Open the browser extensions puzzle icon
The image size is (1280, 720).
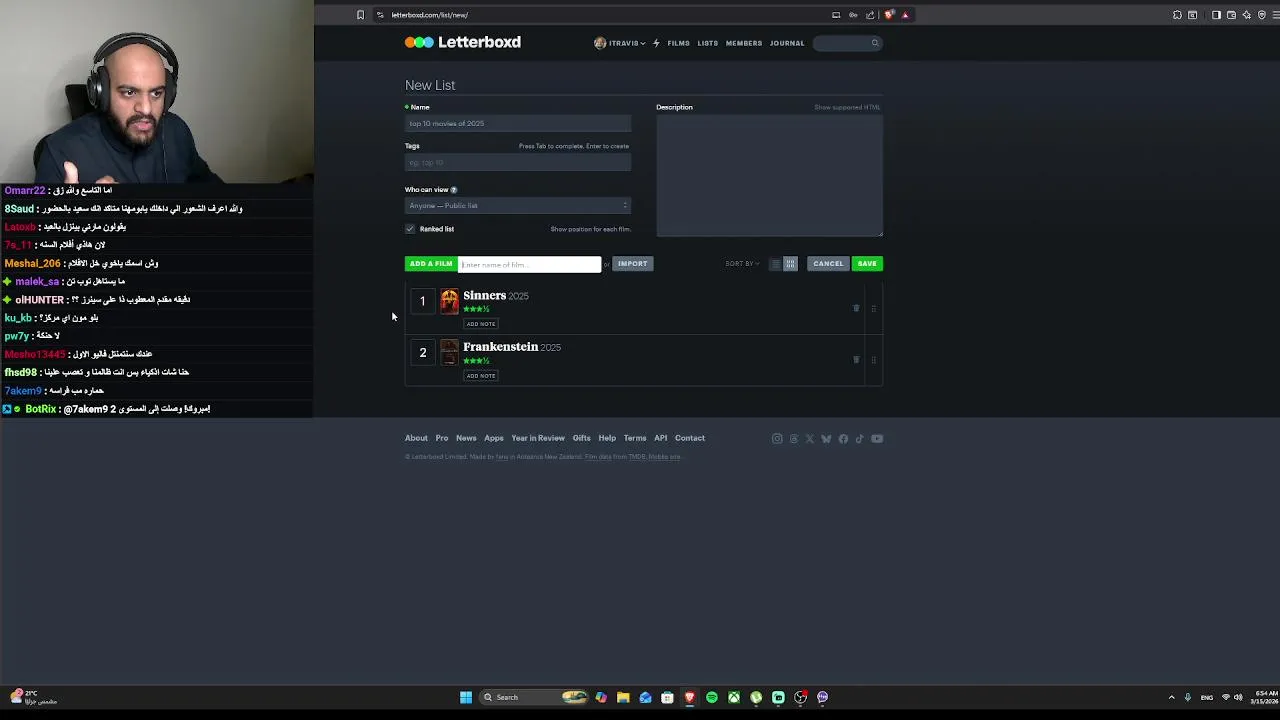(1177, 15)
